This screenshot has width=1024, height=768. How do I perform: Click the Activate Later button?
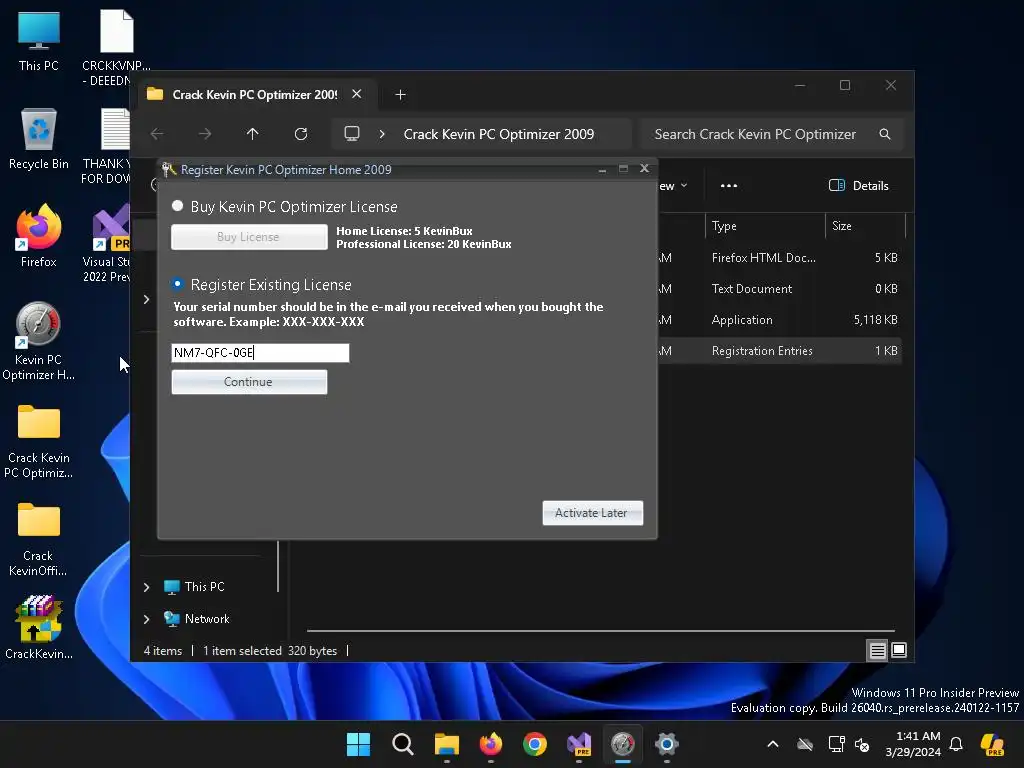[592, 513]
